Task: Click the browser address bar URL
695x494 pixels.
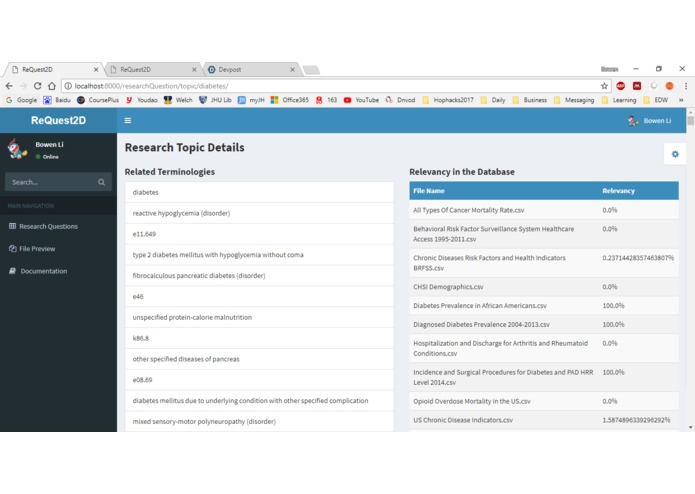Action: click(151, 86)
